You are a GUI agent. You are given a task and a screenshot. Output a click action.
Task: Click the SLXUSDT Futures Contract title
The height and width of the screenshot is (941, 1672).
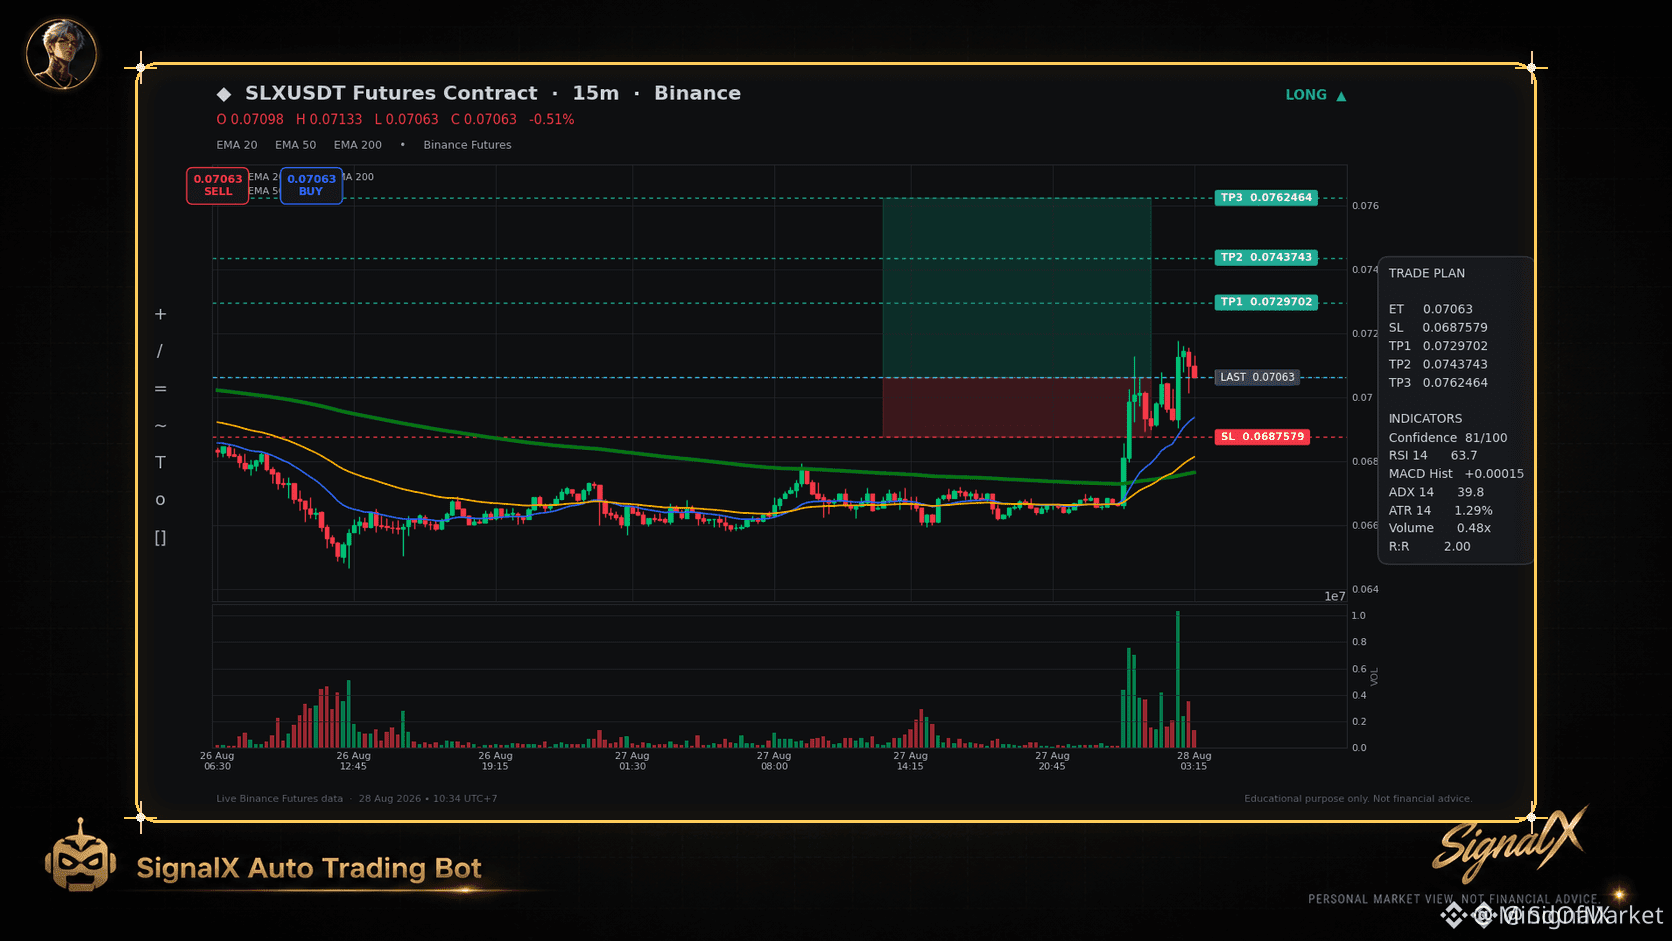click(391, 93)
